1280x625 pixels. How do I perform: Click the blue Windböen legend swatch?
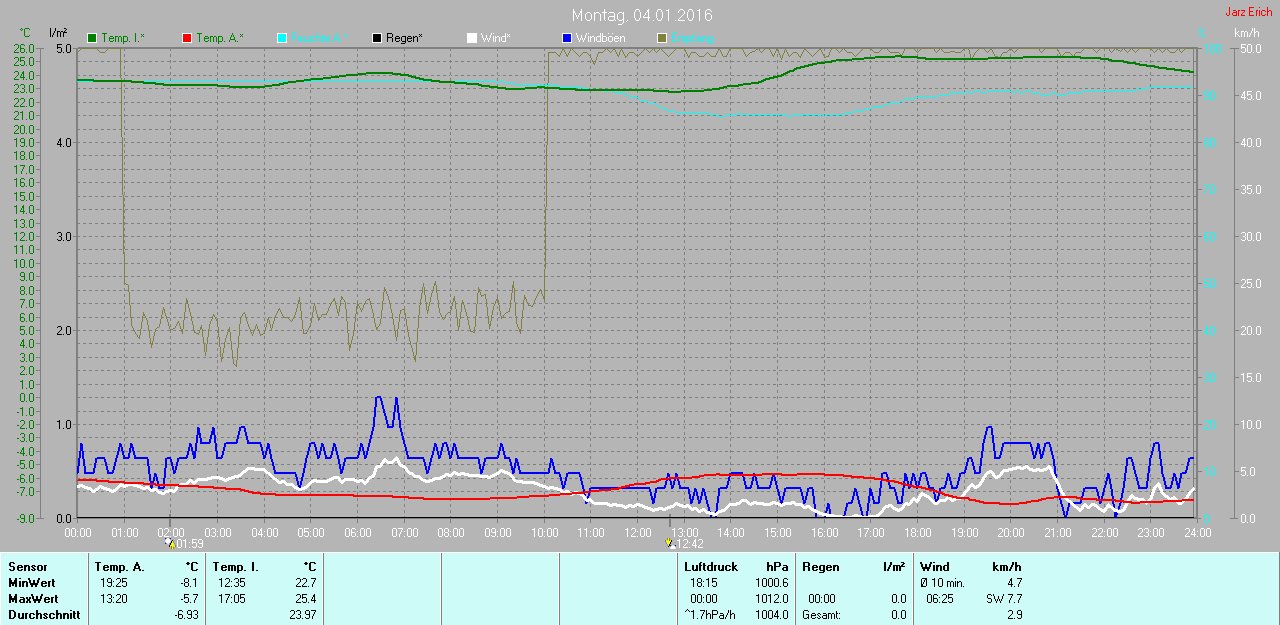click(x=566, y=38)
